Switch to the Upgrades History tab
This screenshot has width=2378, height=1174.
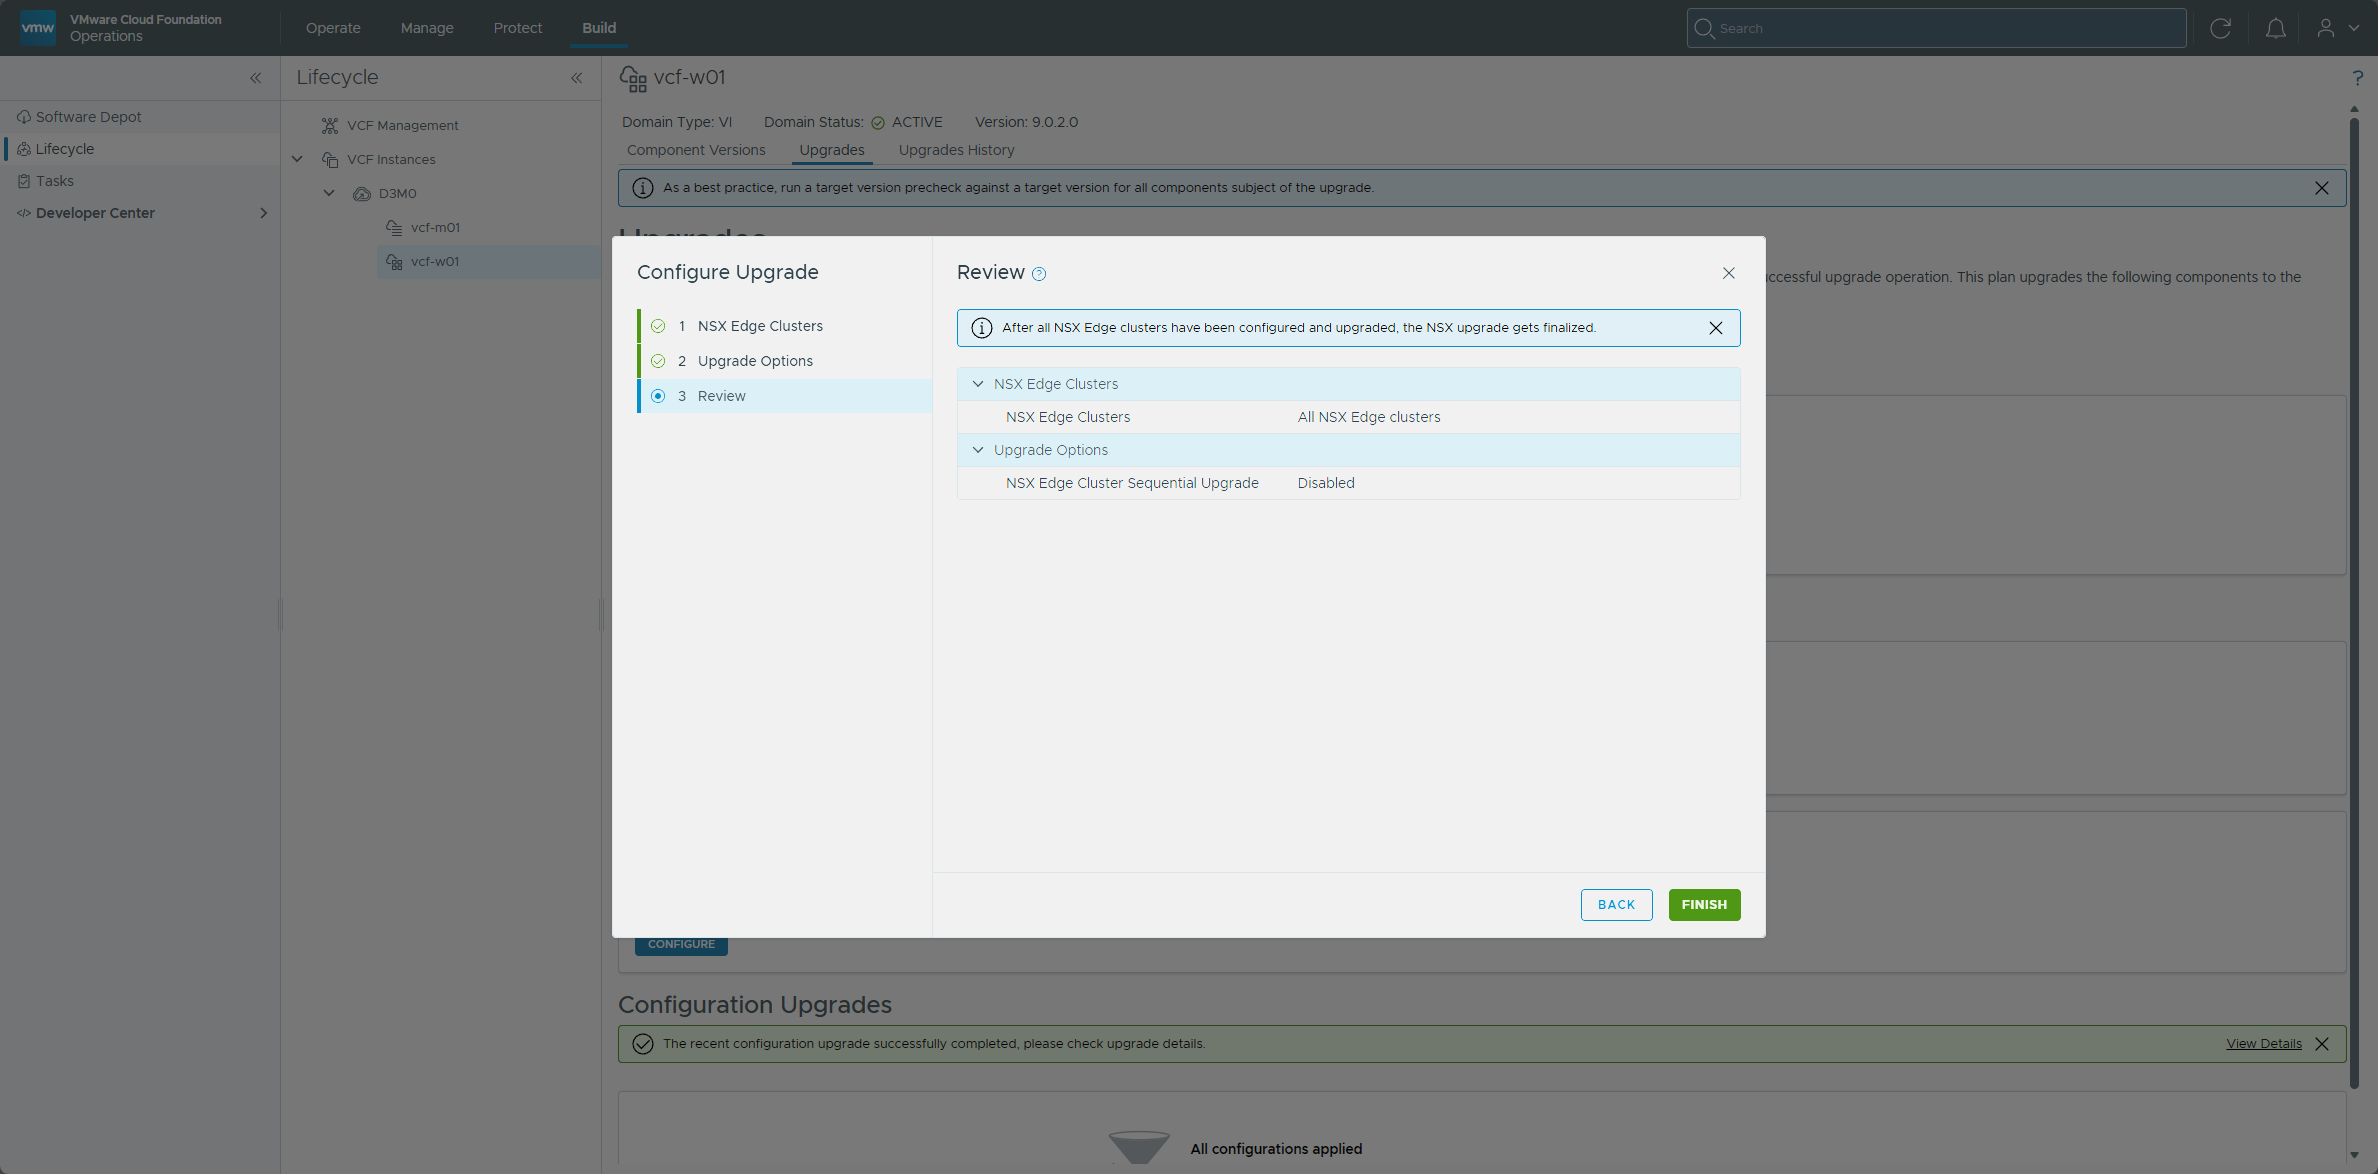(x=956, y=150)
